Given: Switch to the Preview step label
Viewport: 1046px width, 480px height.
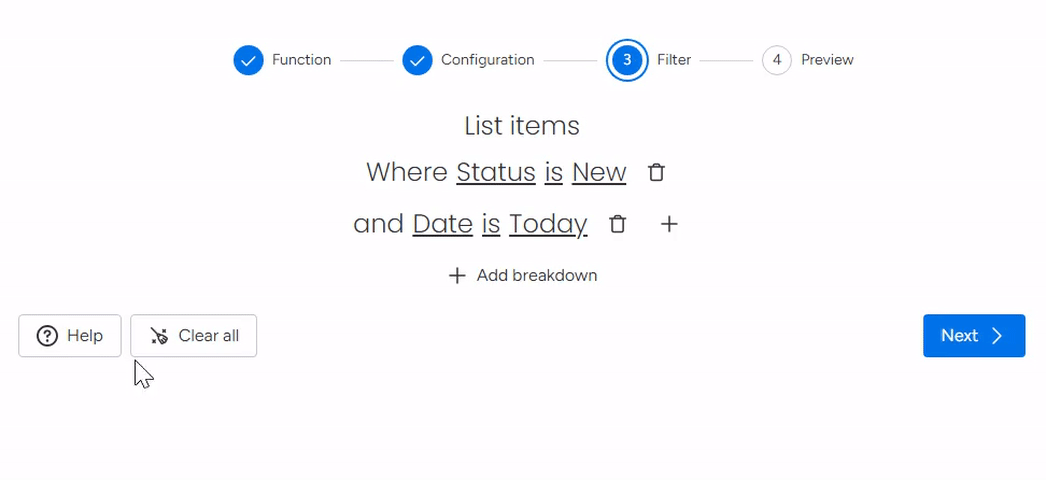Looking at the screenshot, I should [827, 60].
